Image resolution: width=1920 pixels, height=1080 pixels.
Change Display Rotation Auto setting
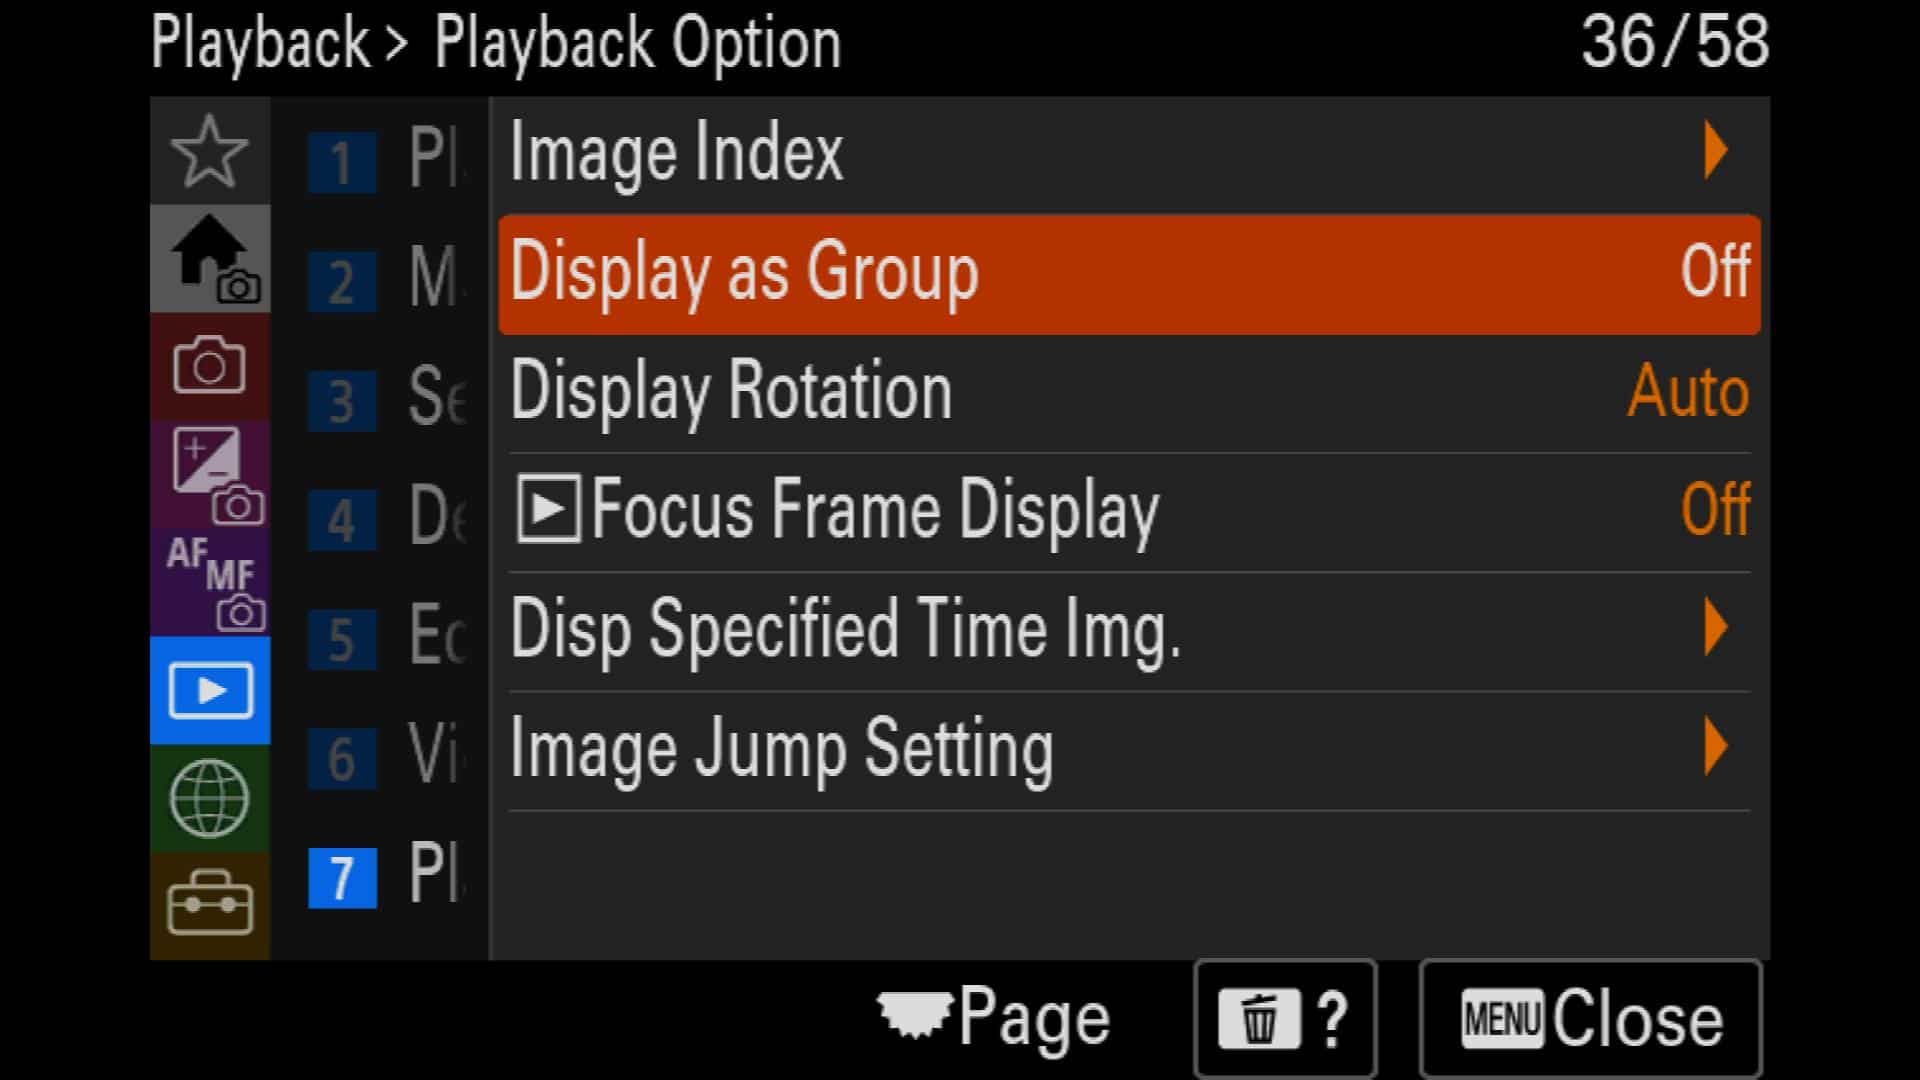[x=1129, y=392]
